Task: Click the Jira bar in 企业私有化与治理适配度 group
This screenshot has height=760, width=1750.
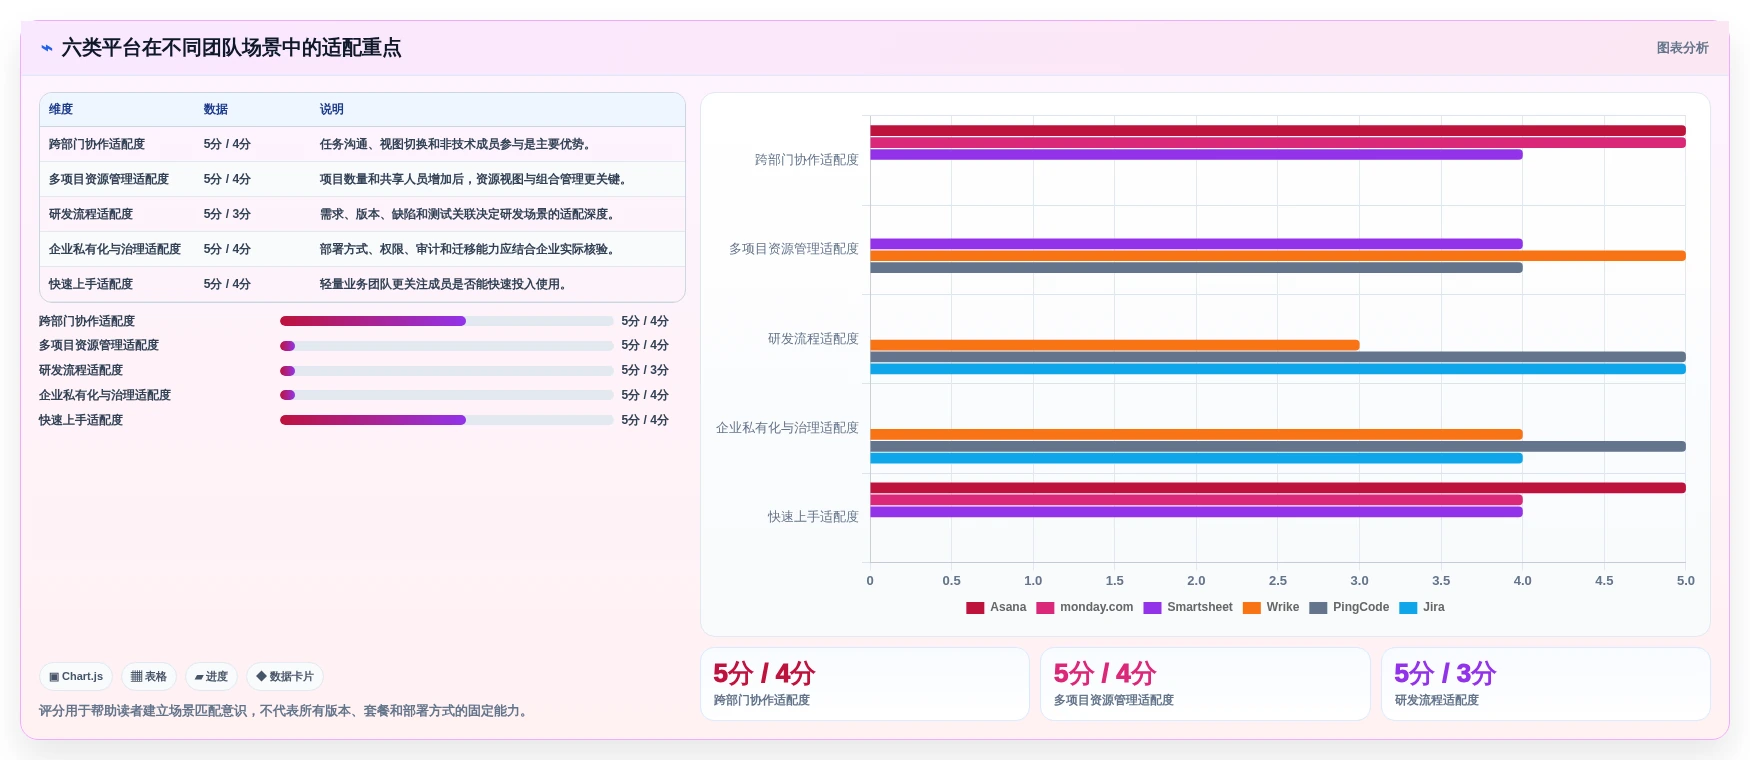Action: point(1196,458)
